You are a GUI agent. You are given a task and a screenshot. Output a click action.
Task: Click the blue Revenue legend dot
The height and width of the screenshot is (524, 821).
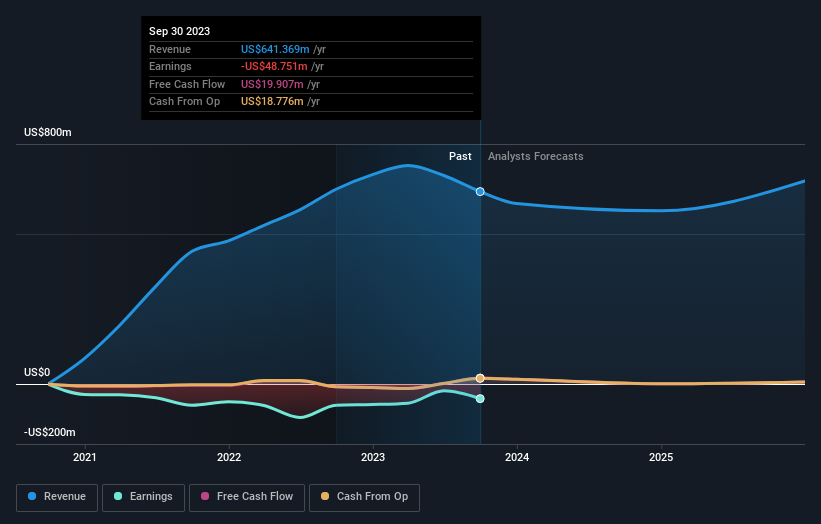point(32,496)
